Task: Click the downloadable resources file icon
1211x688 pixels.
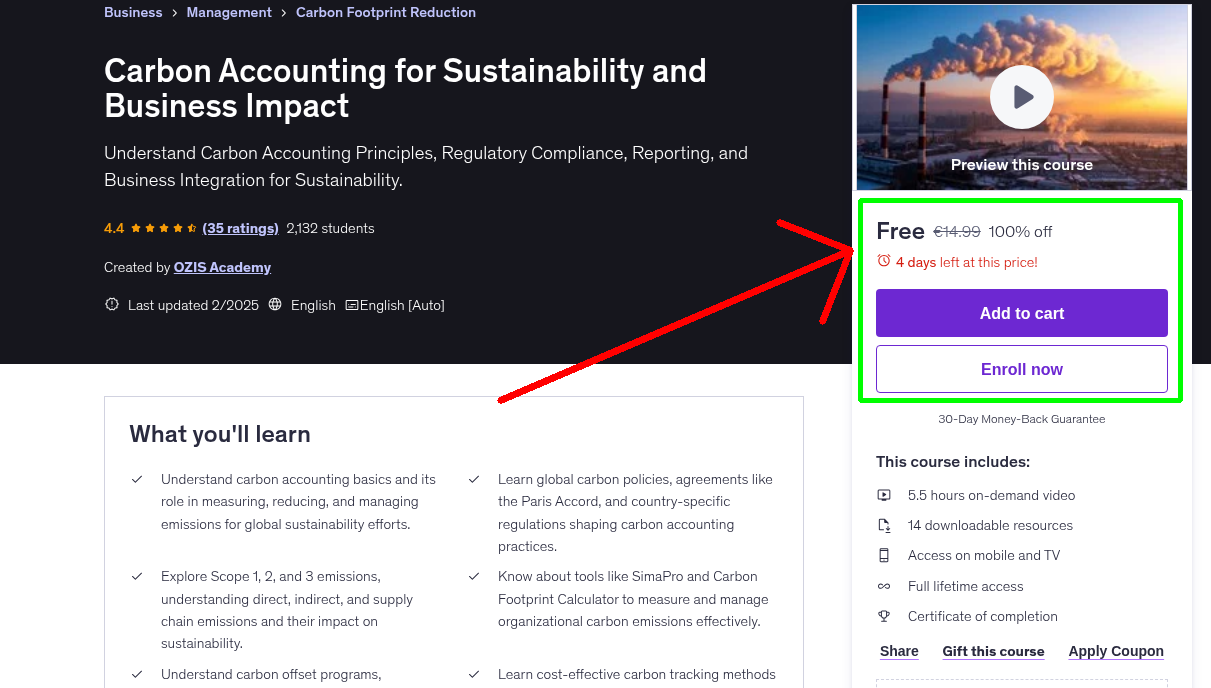Action: click(x=884, y=524)
